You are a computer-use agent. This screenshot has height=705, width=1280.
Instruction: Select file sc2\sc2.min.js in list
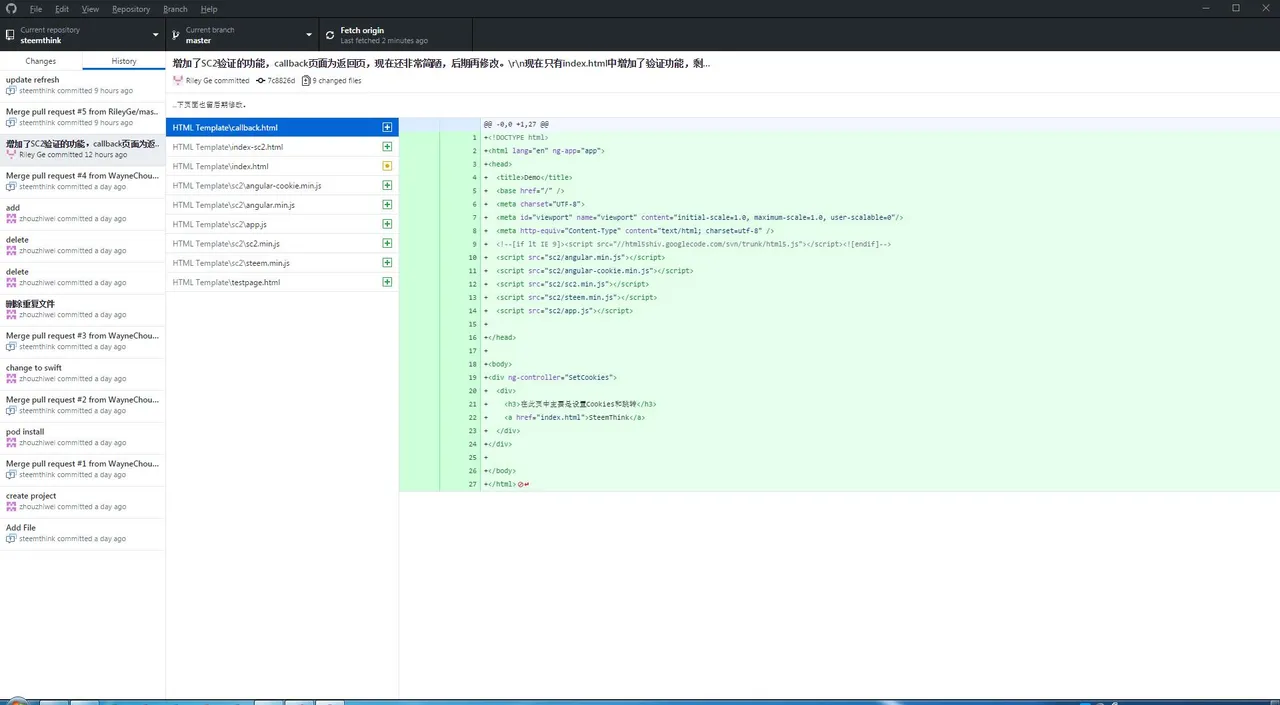[282, 243]
